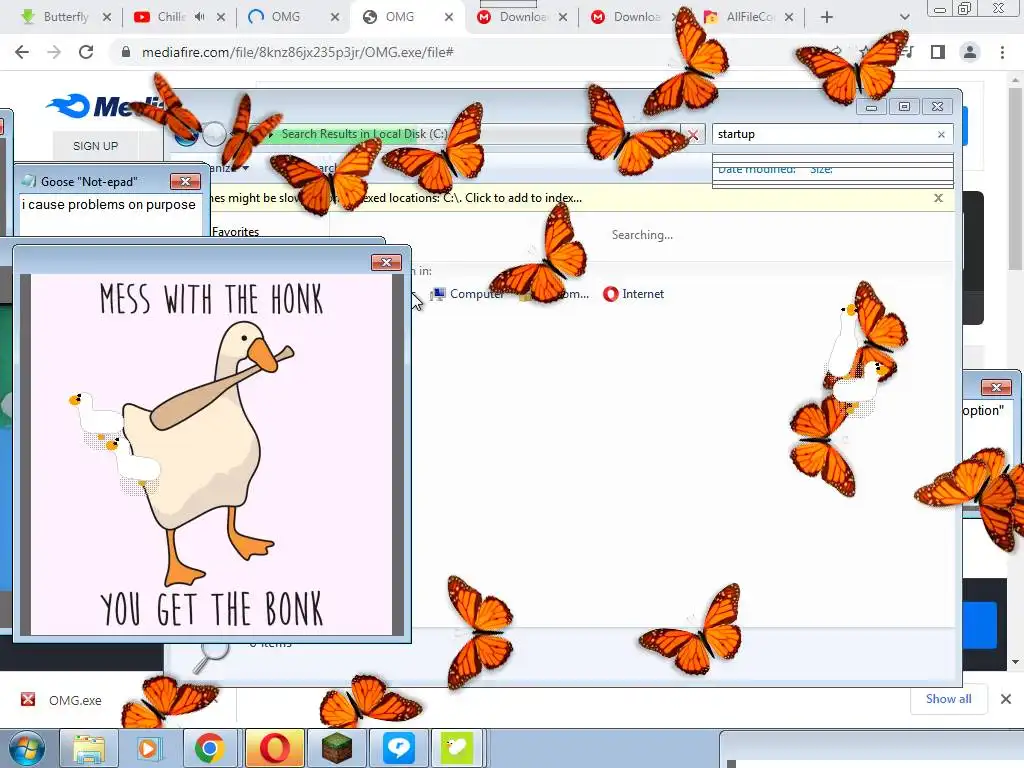
Task: Mute the Chill tab audio icon
Action: coord(200,17)
